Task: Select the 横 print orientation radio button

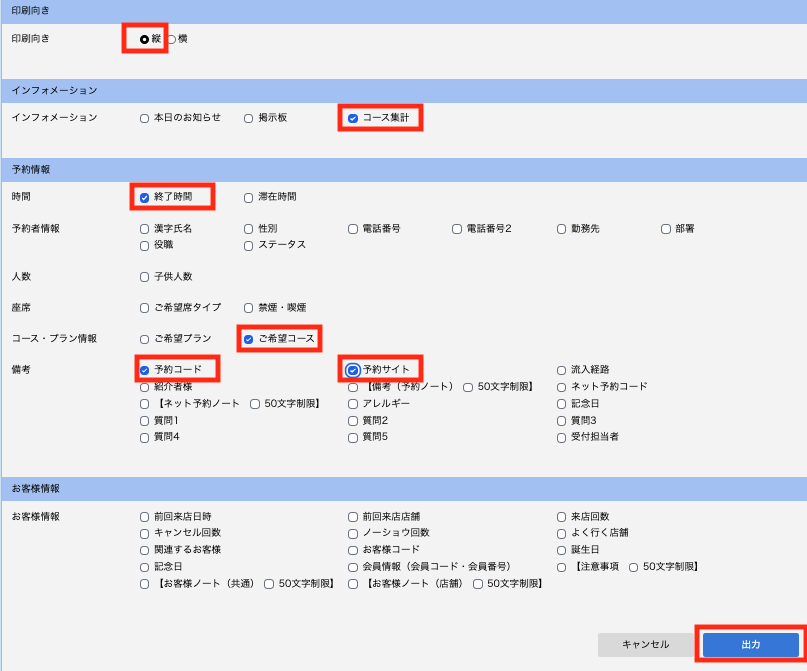Action: point(172,39)
